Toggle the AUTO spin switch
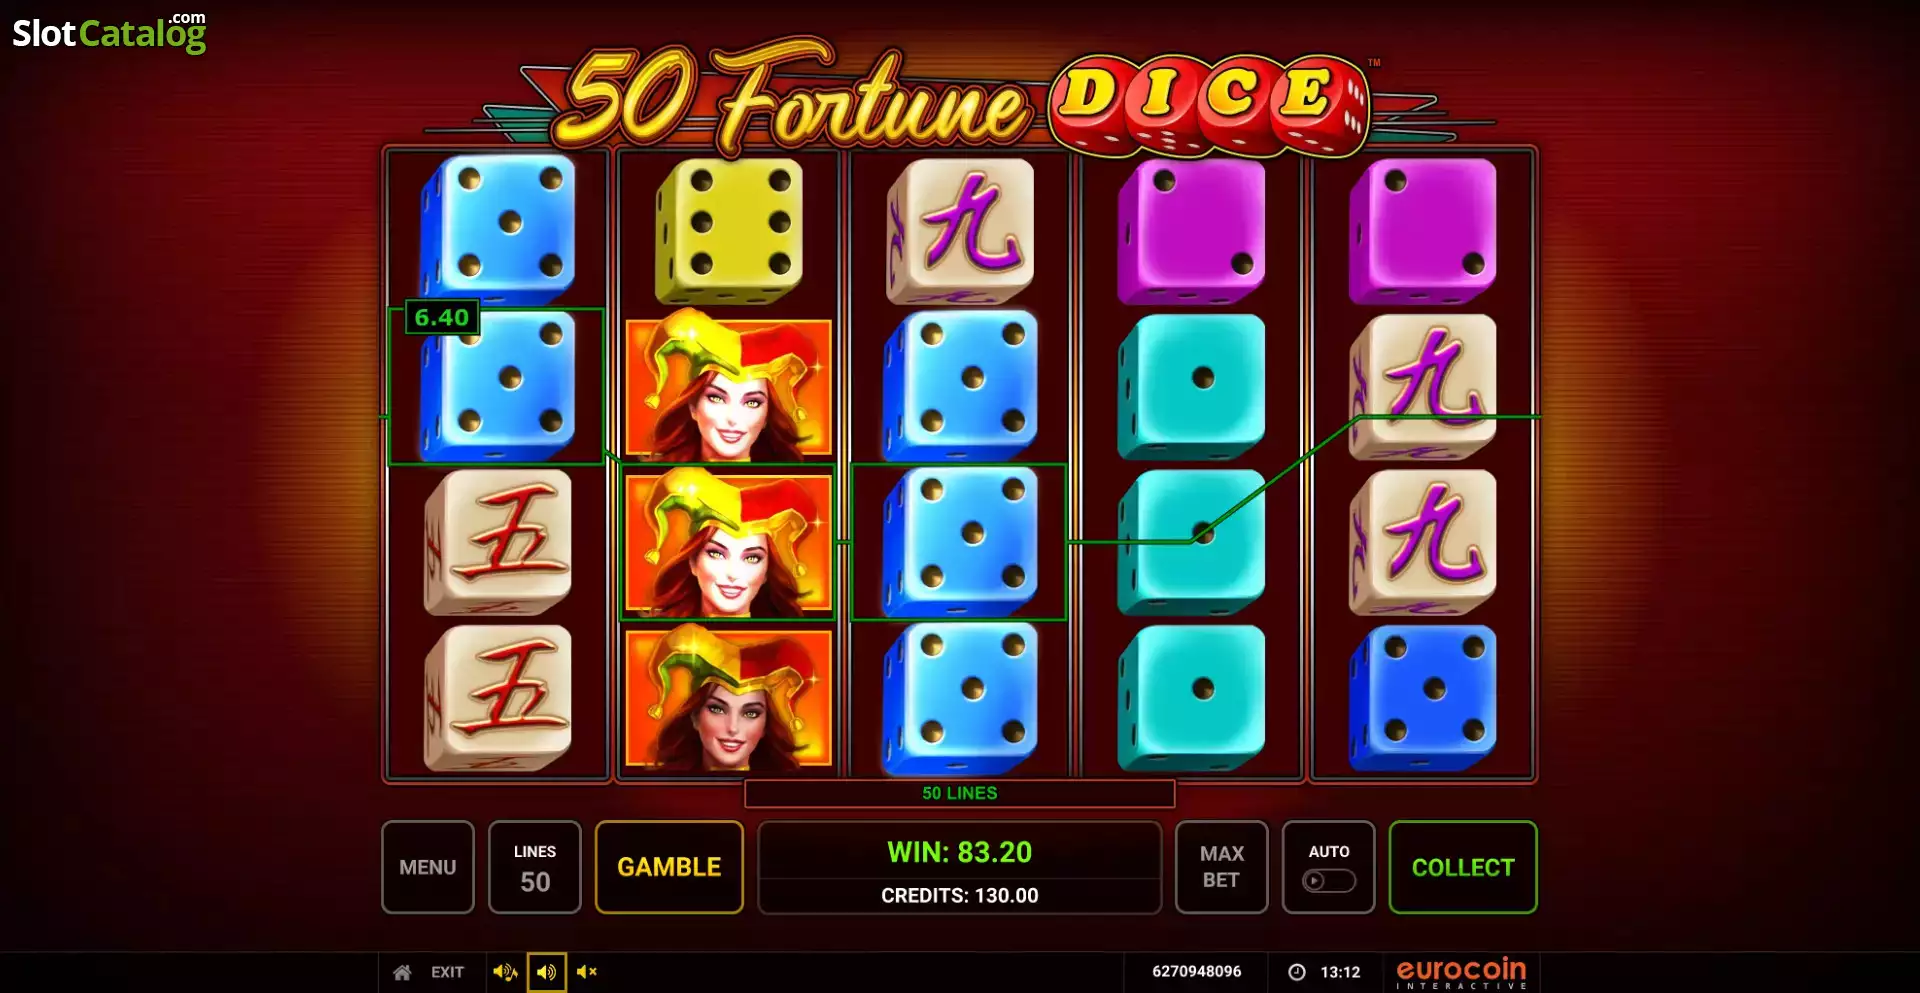The width and height of the screenshot is (1920, 993). point(1329,881)
